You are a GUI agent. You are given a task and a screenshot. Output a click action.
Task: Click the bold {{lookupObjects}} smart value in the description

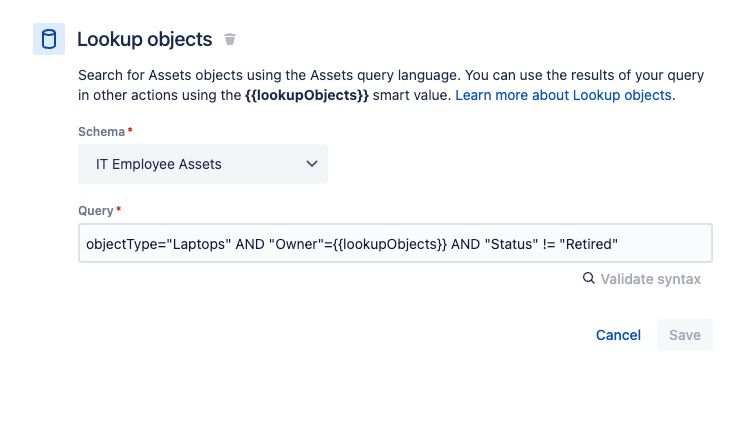pos(307,95)
